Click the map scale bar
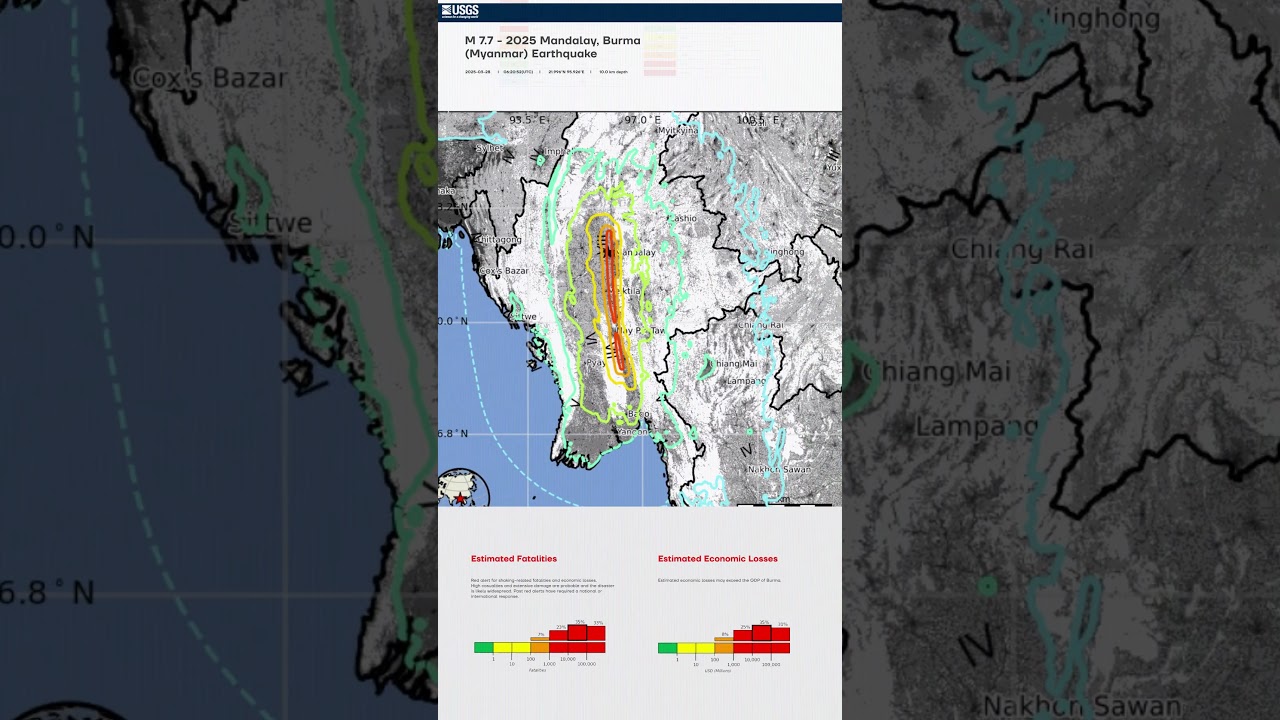The width and height of the screenshot is (1280, 720). (784, 505)
